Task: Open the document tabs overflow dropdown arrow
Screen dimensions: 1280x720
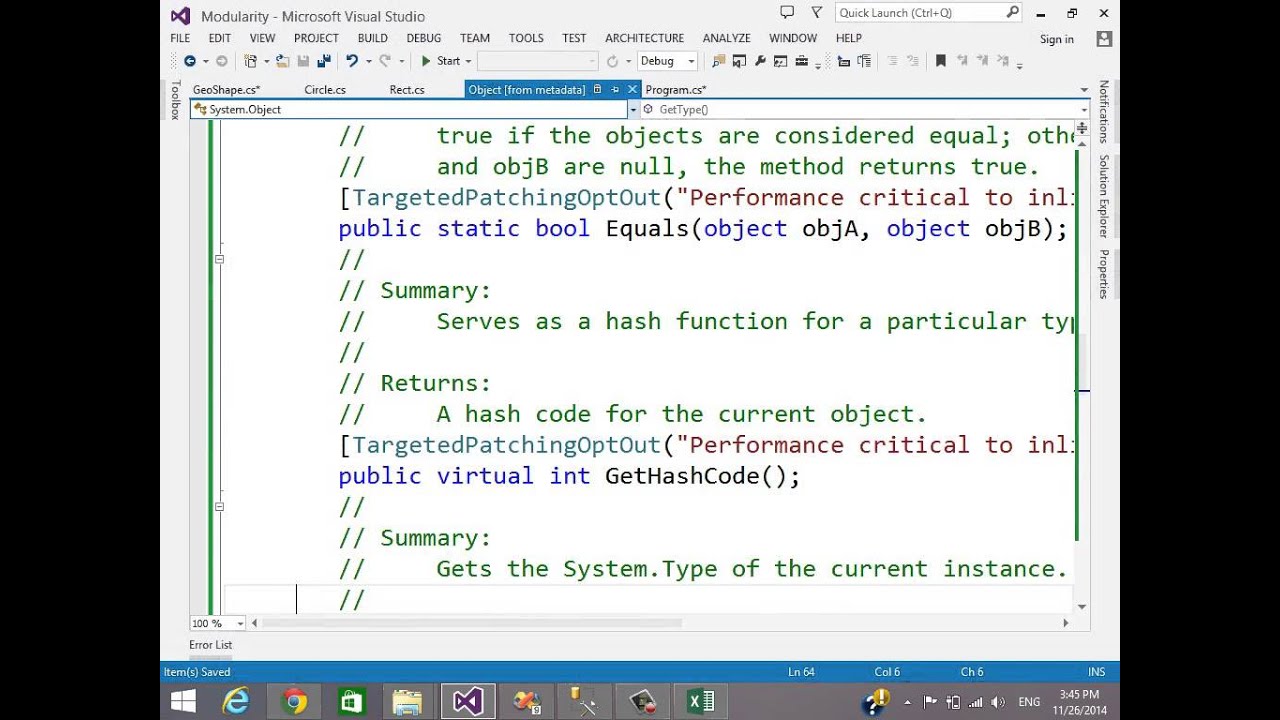Action: tap(1084, 90)
